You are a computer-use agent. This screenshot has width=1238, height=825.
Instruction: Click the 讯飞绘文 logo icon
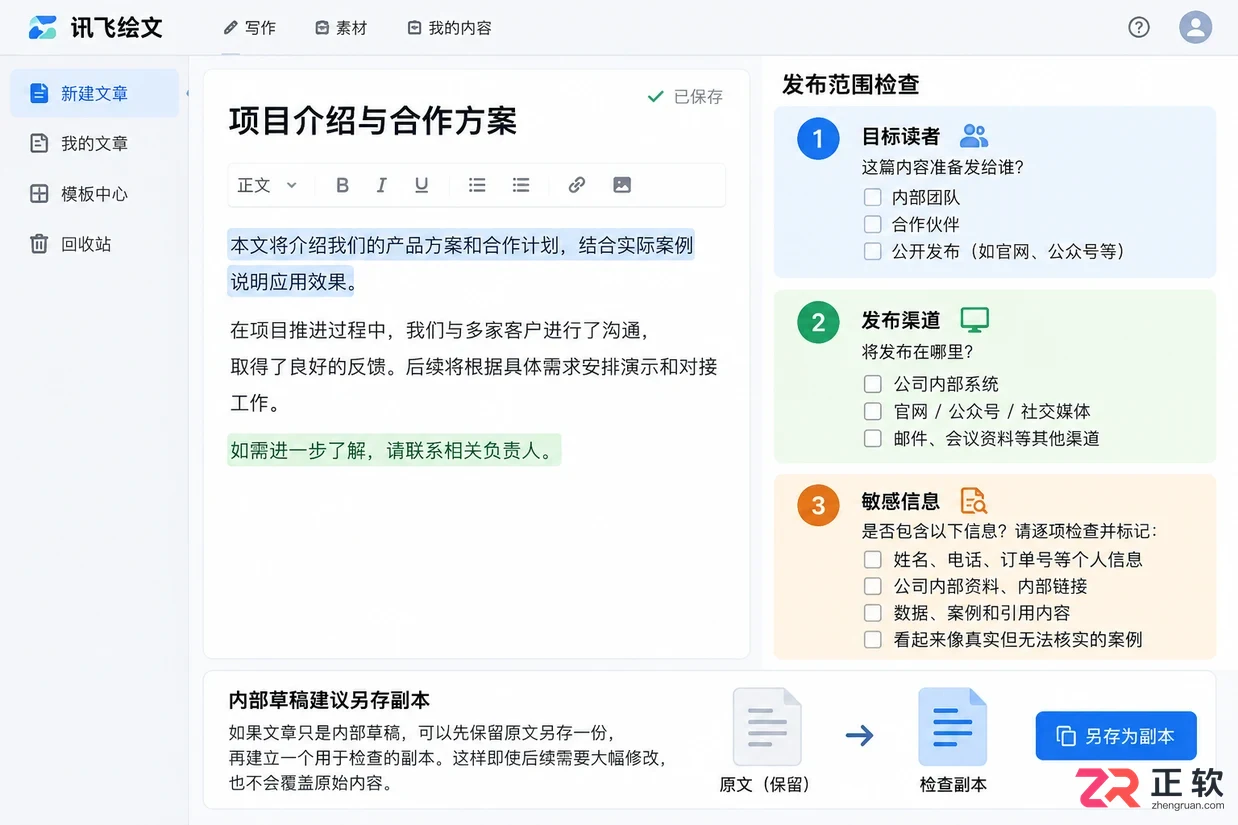click(43, 27)
